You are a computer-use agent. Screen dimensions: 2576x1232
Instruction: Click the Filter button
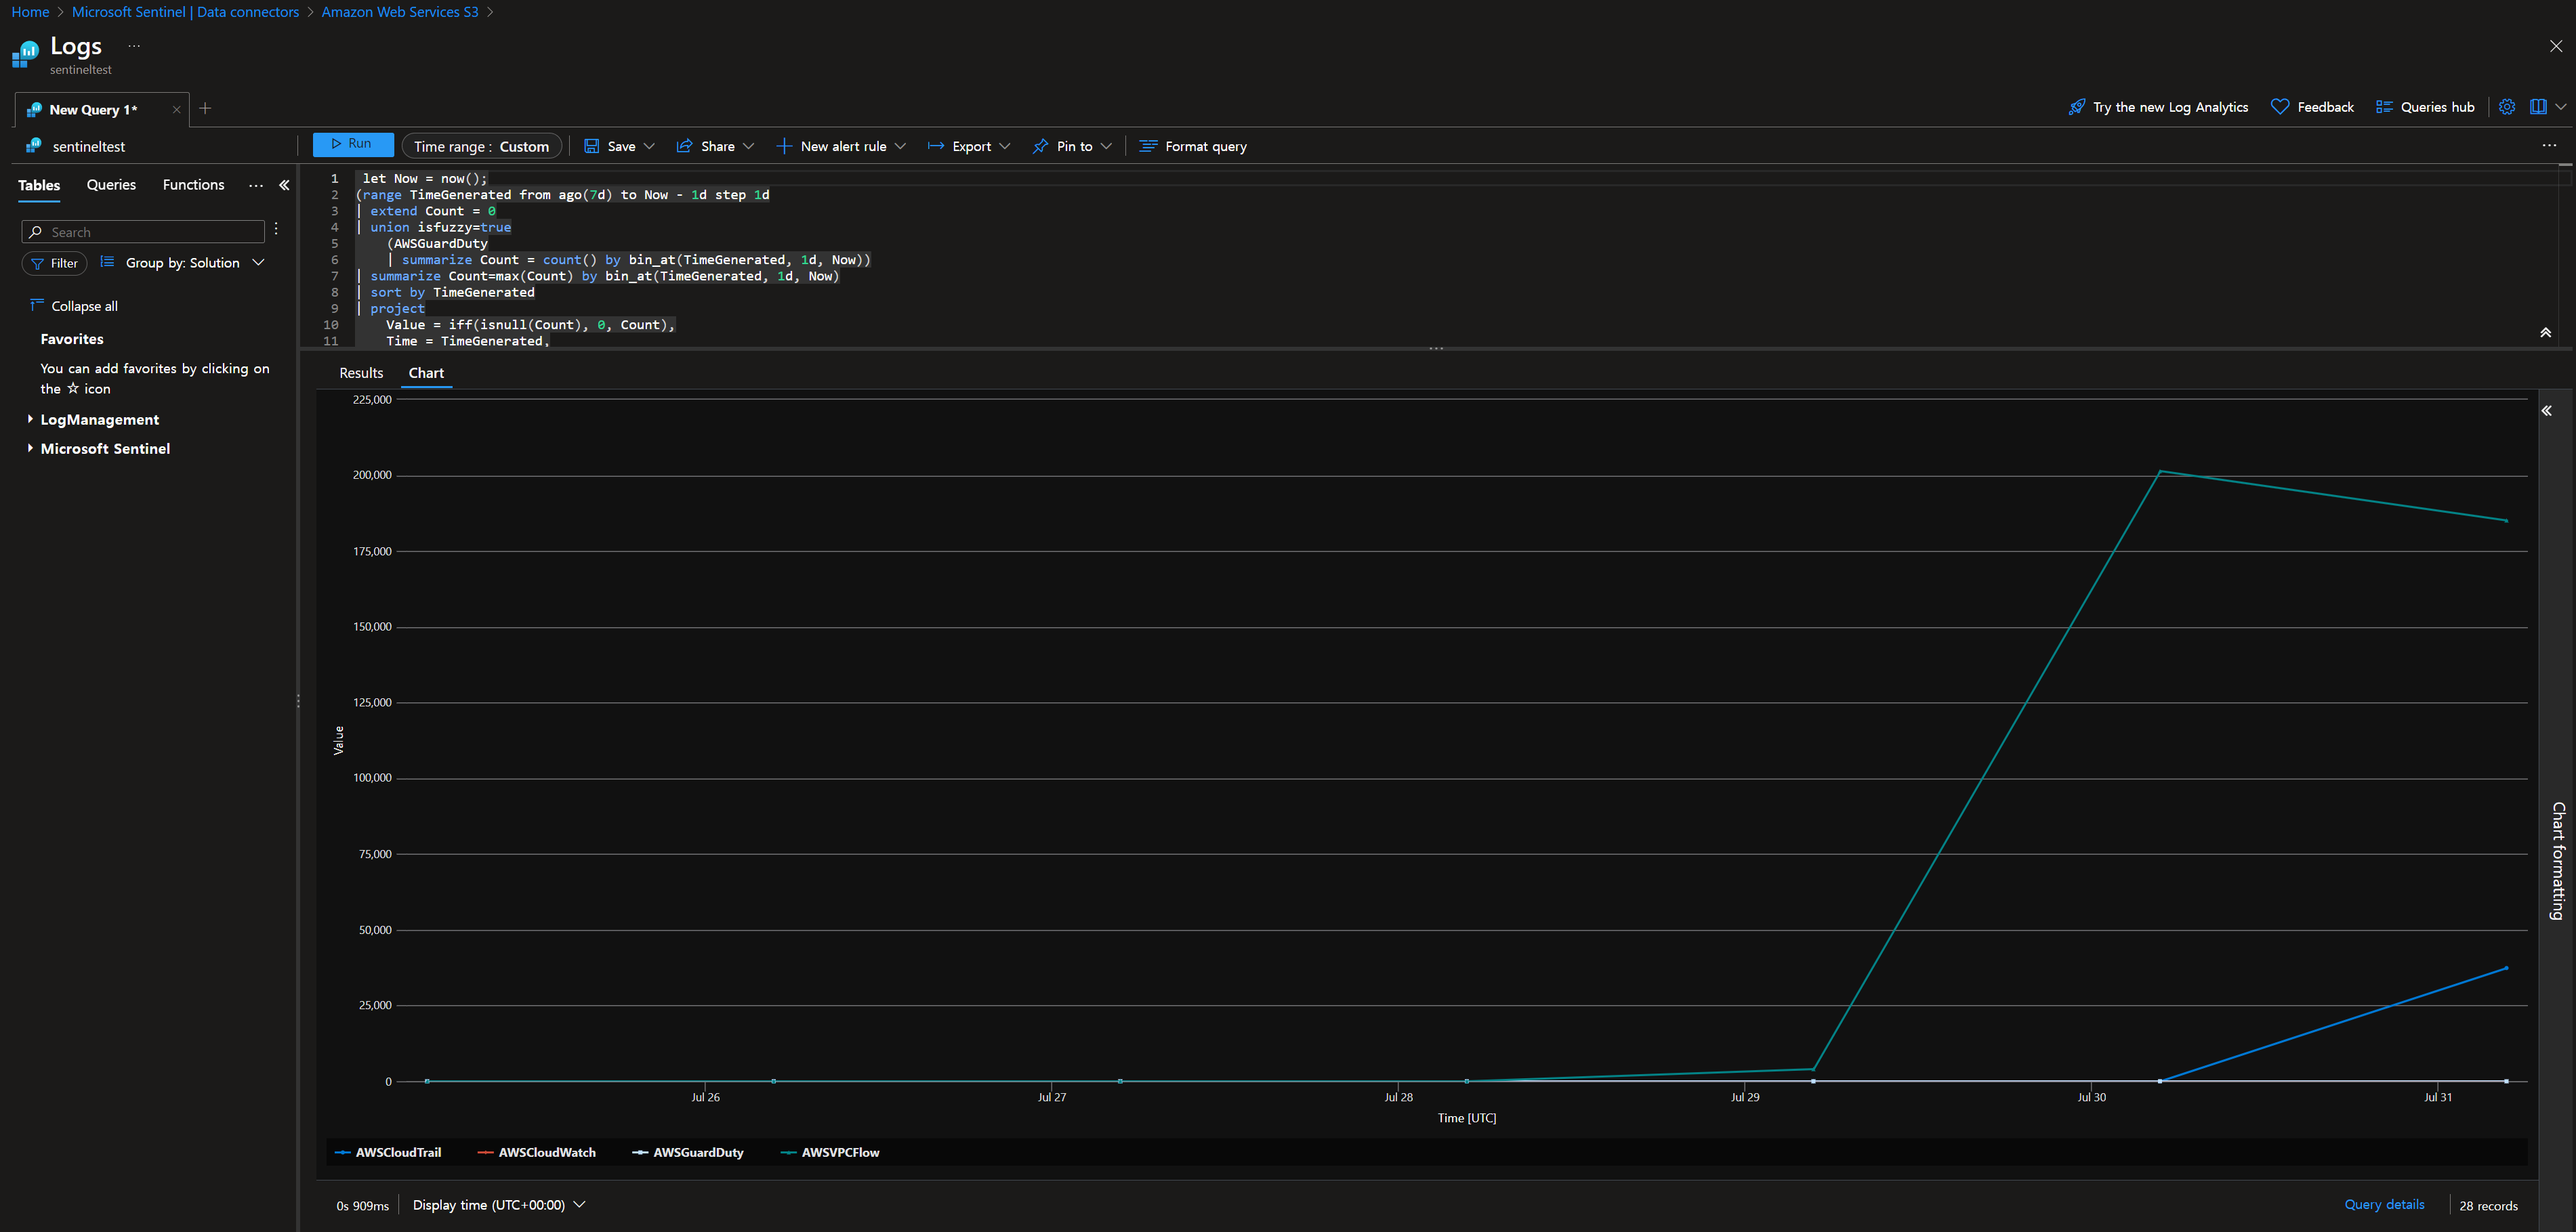54,263
